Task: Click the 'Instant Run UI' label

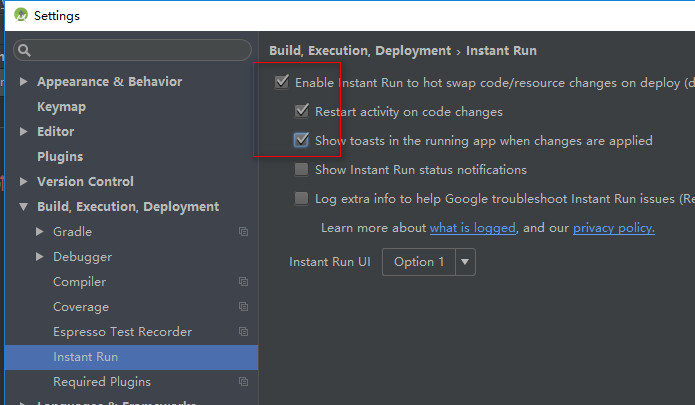Action: pos(330,262)
